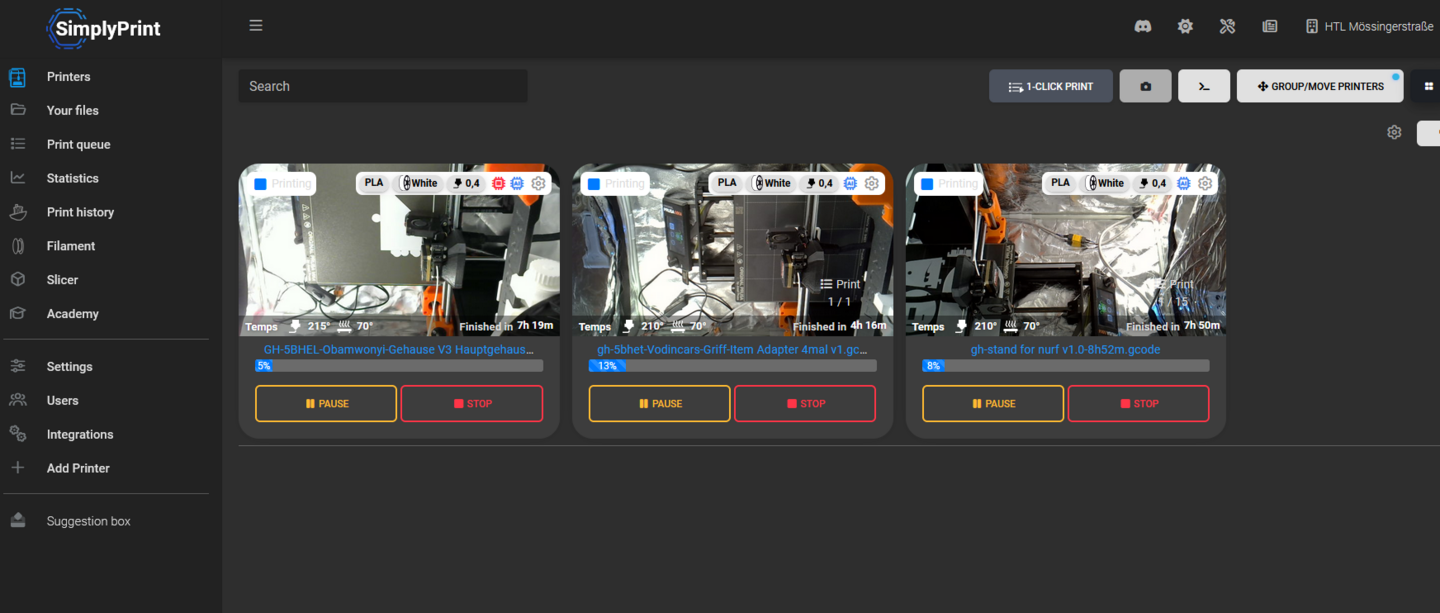The height and width of the screenshot is (613, 1440).
Task: Open the HTL Mössingerstraße organization dropdown
Action: tap(1369, 27)
